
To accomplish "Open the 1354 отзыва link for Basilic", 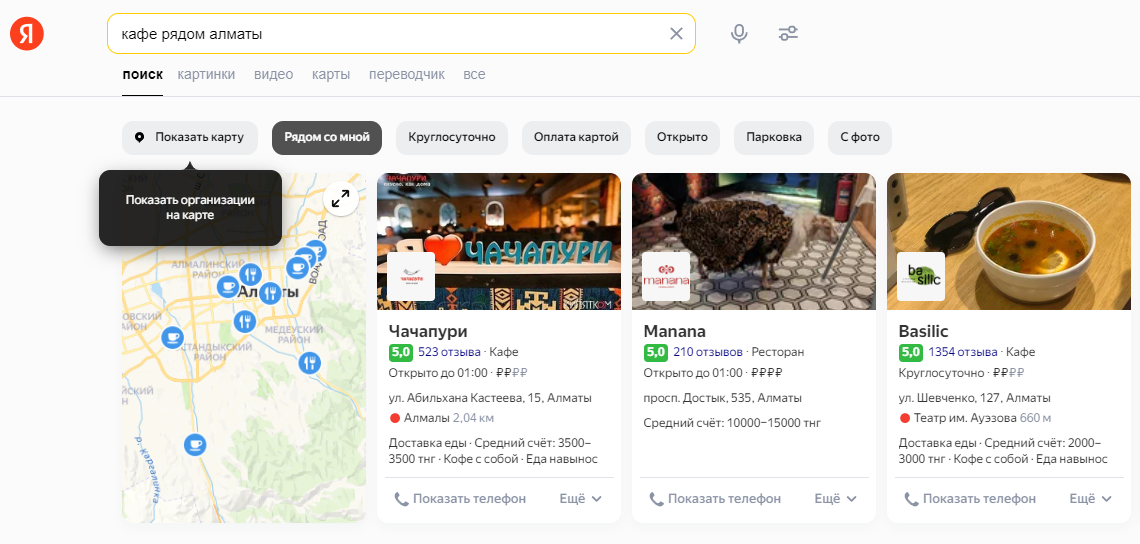I will tap(962, 352).
